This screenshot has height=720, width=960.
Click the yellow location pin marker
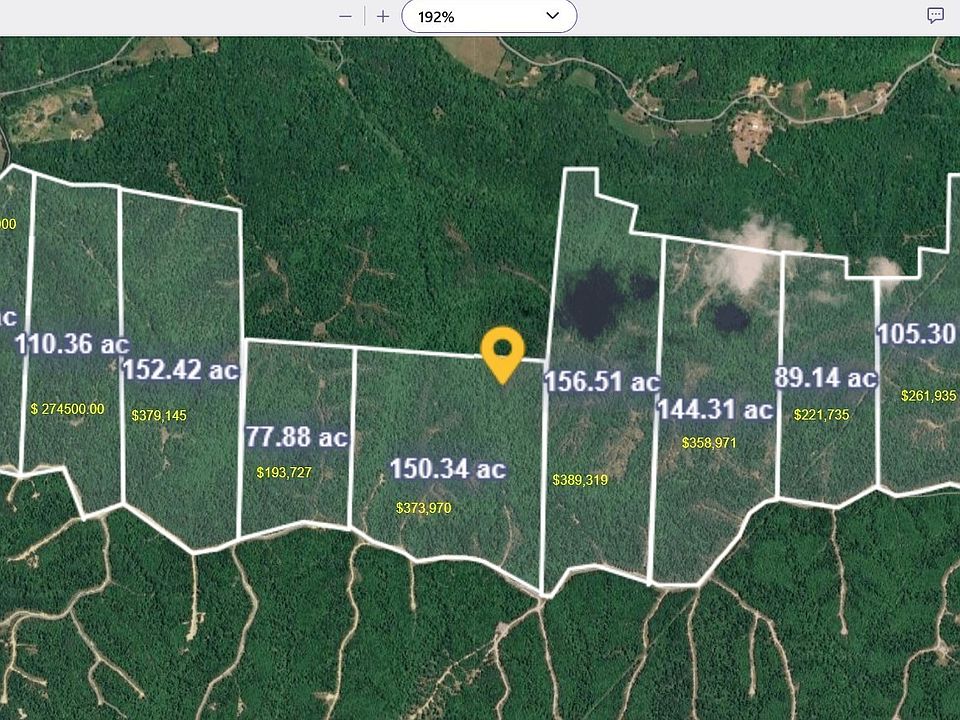pyautogui.click(x=503, y=355)
